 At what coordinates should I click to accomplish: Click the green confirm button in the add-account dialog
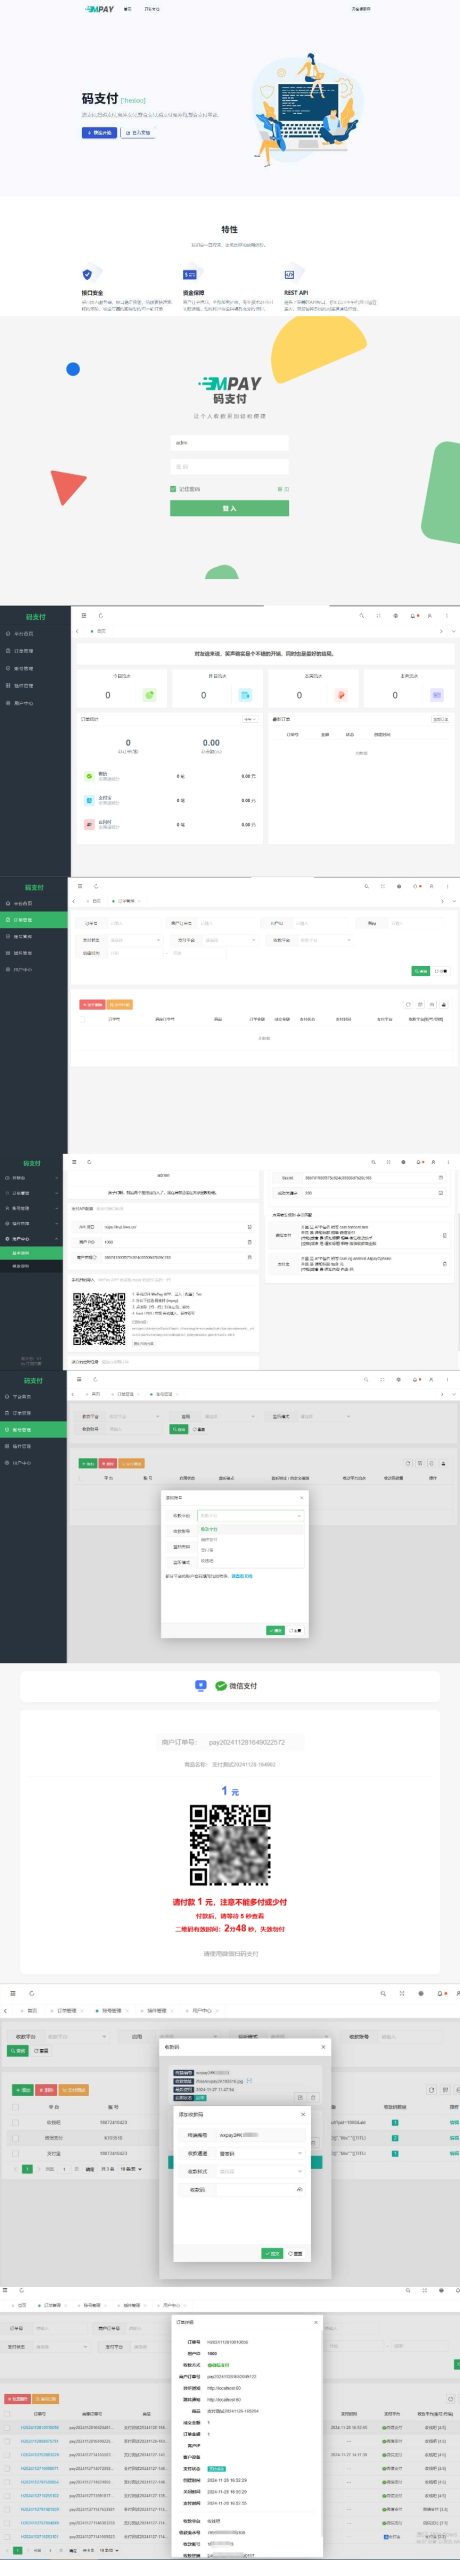[x=275, y=1630]
